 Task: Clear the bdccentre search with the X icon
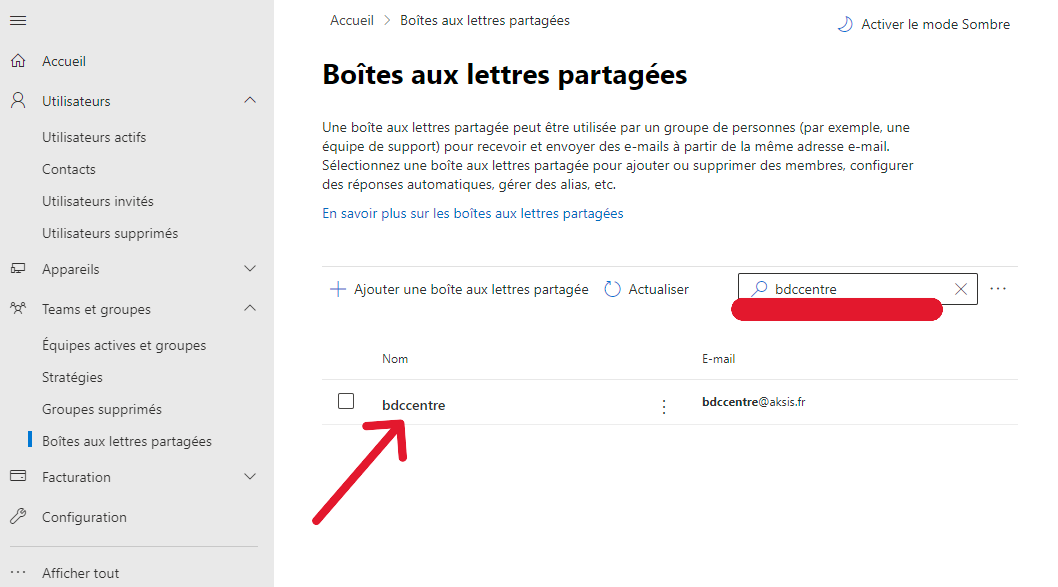pyautogui.click(x=961, y=289)
